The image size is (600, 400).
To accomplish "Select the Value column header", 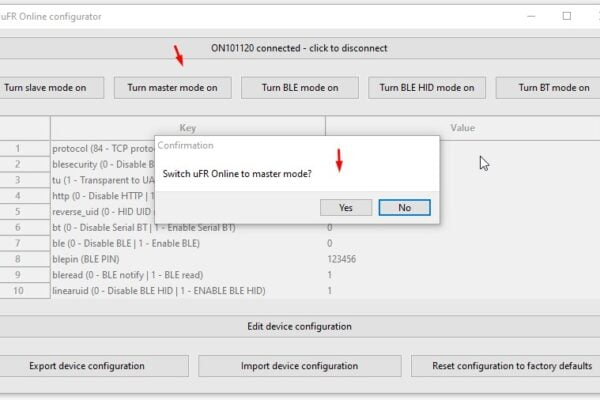I will coord(463,128).
